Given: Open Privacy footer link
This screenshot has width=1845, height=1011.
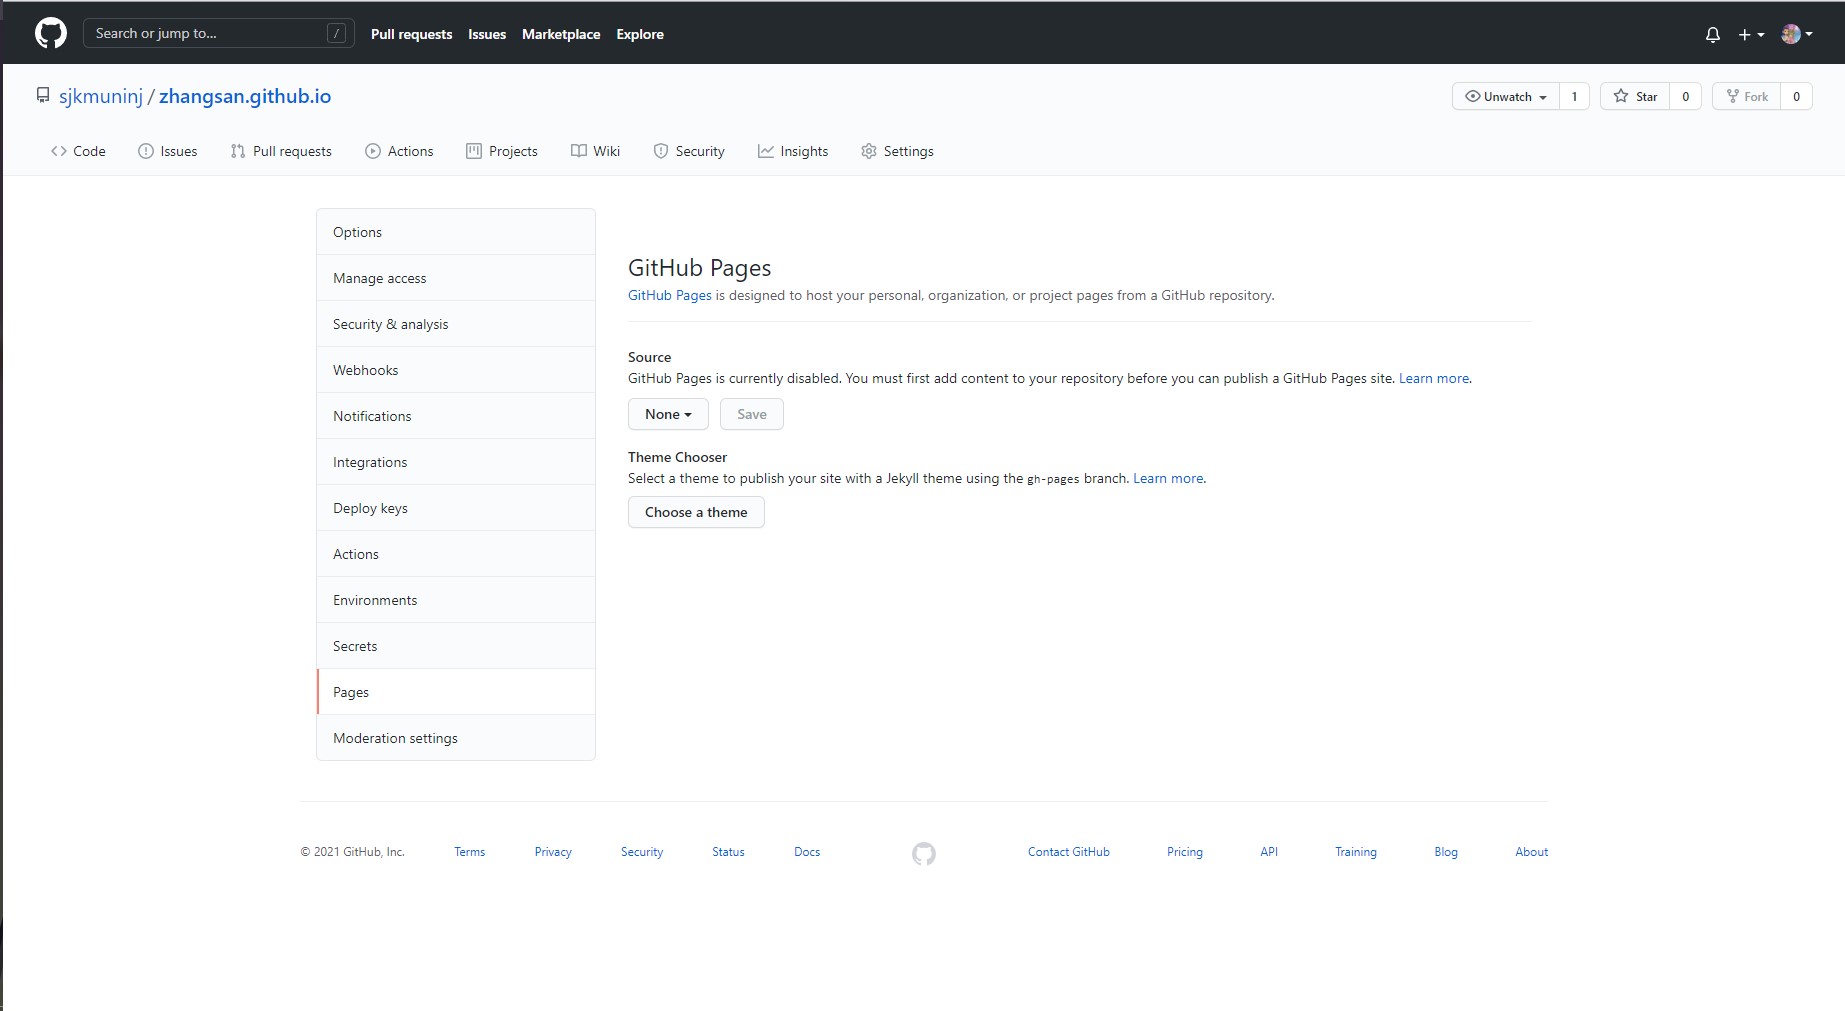Looking at the screenshot, I should 553,852.
